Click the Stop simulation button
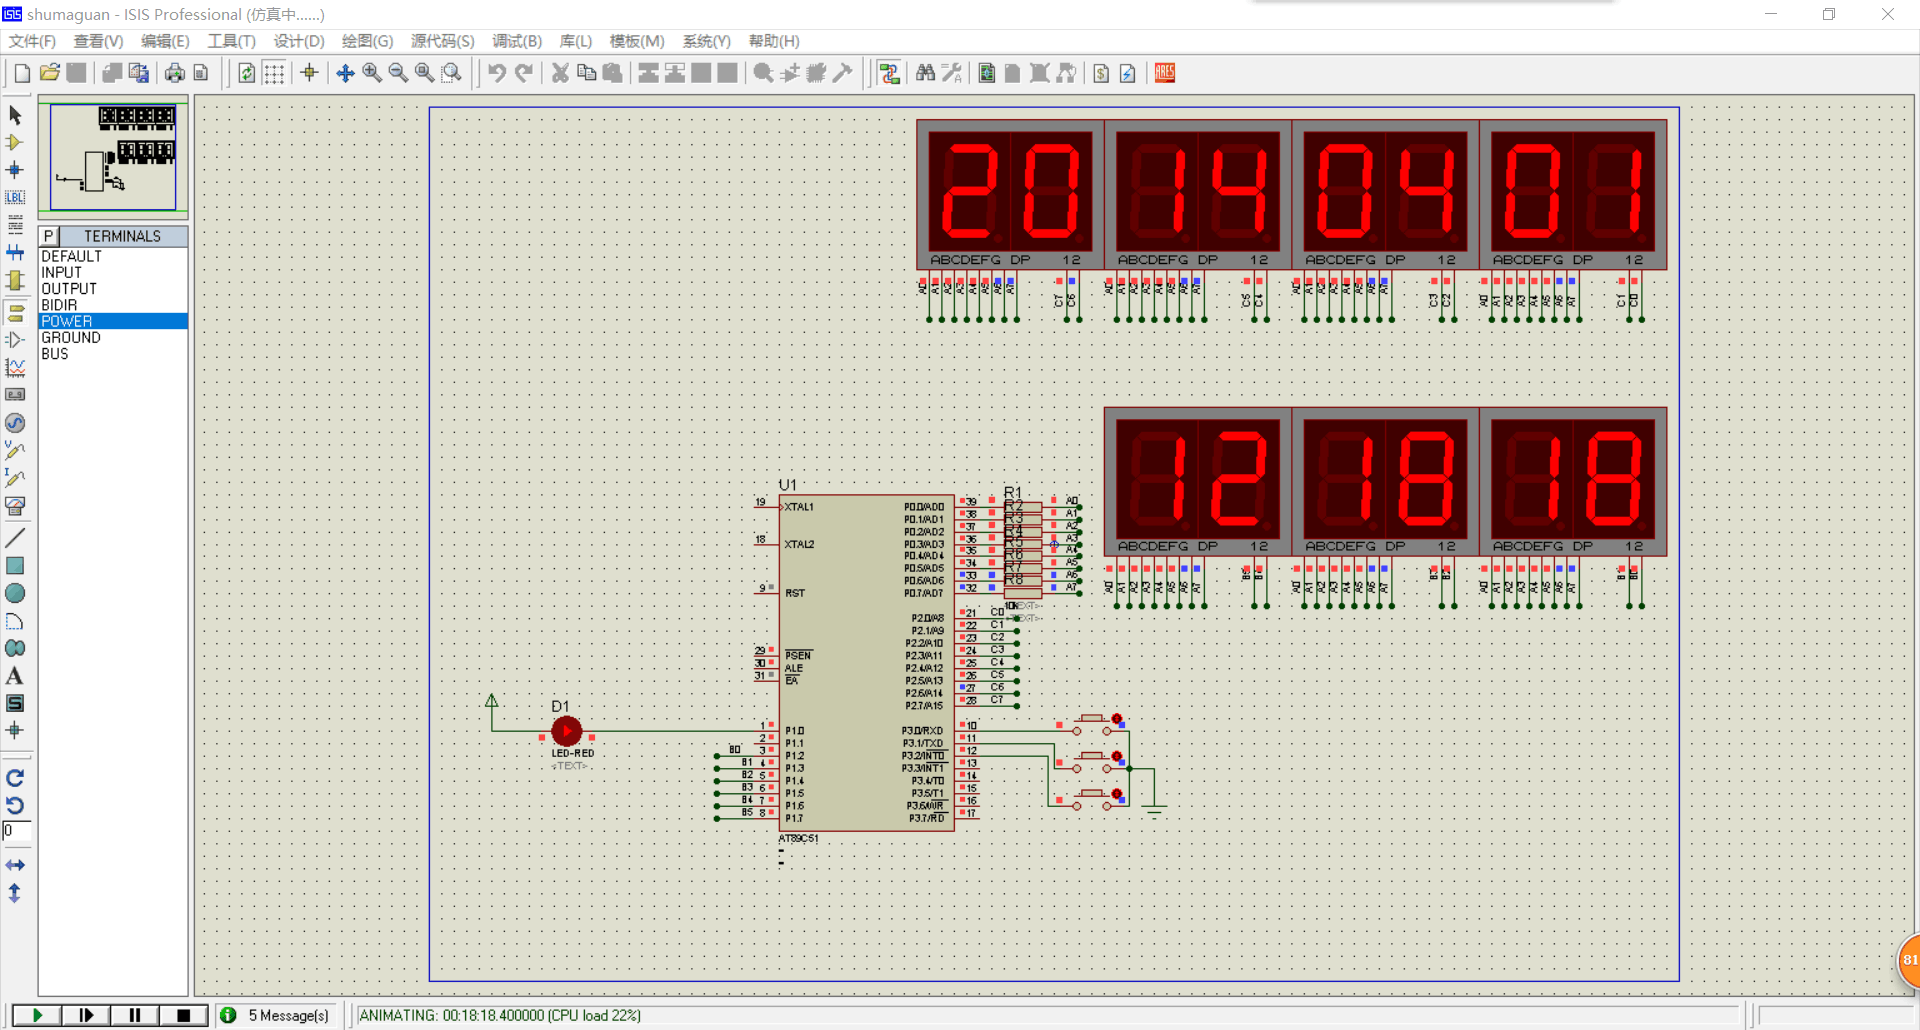Screen dimensions: 1920x1030 click(183, 1015)
